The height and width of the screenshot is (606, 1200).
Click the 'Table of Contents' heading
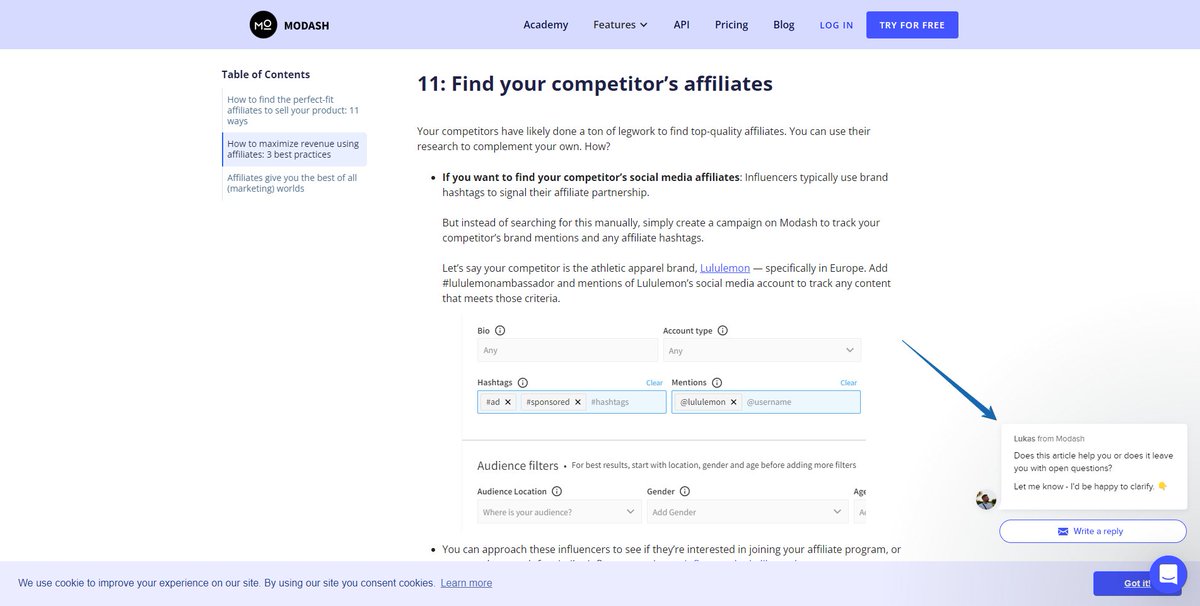click(x=266, y=74)
